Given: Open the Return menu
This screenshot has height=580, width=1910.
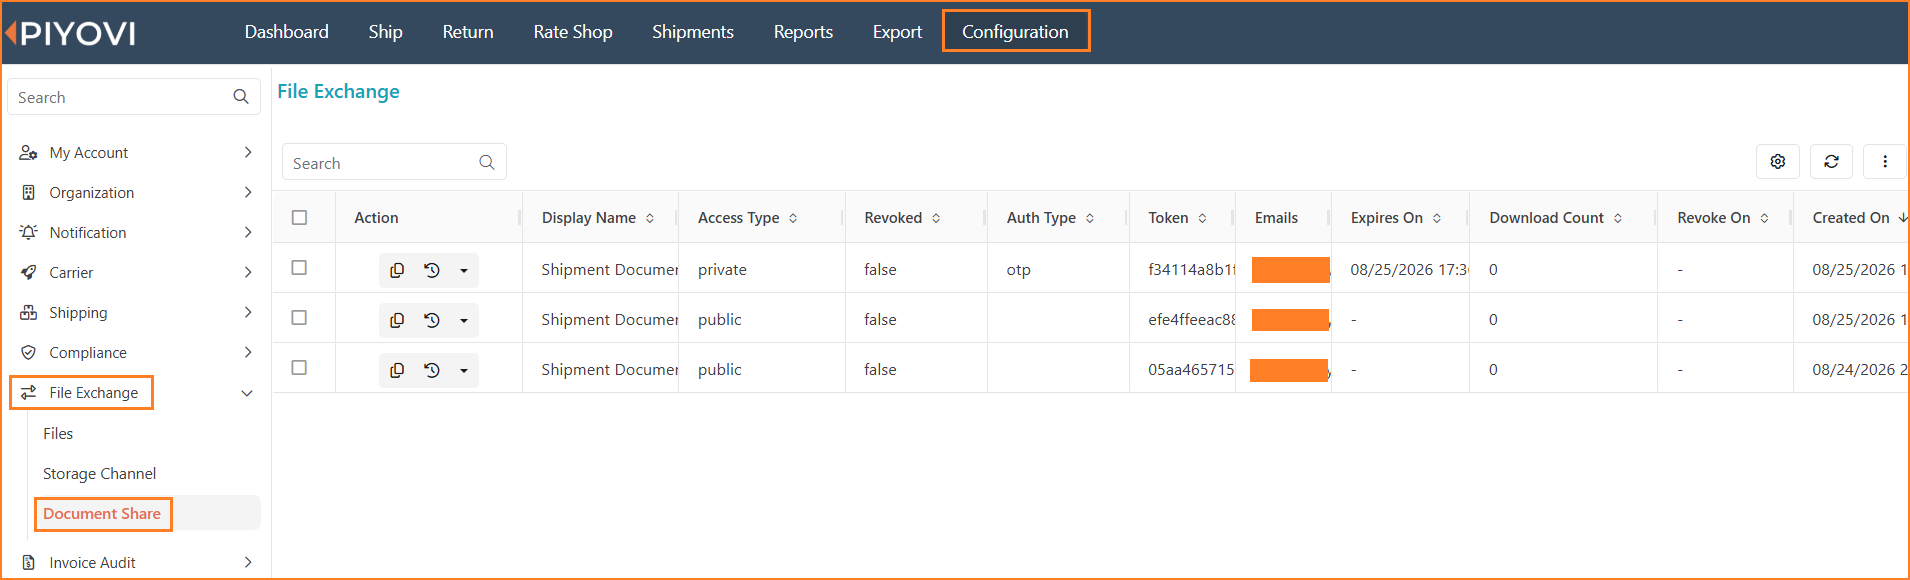Looking at the screenshot, I should pos(468,32).
